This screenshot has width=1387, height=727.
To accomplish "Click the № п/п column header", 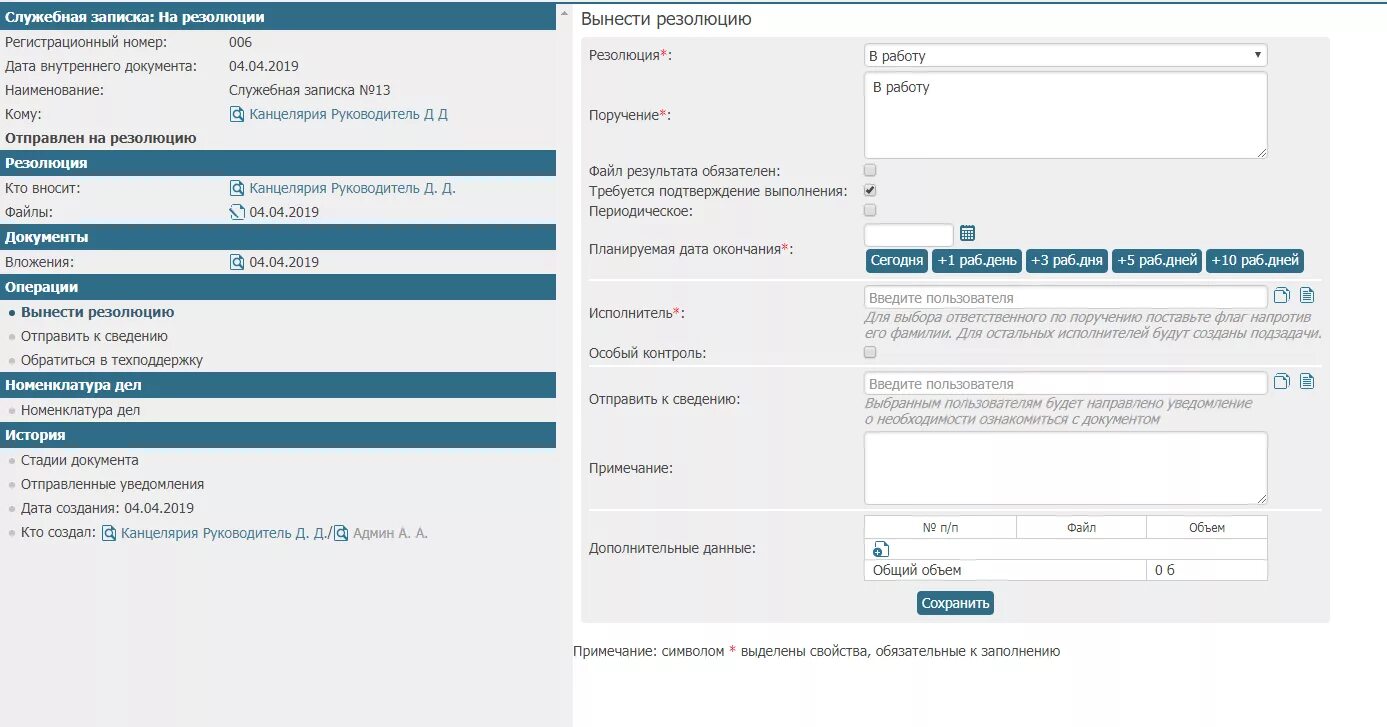I will coord(940,527).
